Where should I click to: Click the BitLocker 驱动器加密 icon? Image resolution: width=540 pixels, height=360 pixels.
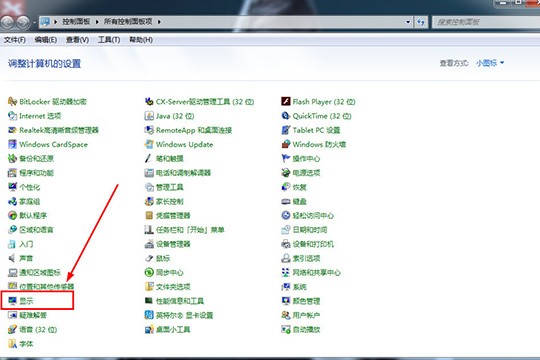(x=12, y=101)
